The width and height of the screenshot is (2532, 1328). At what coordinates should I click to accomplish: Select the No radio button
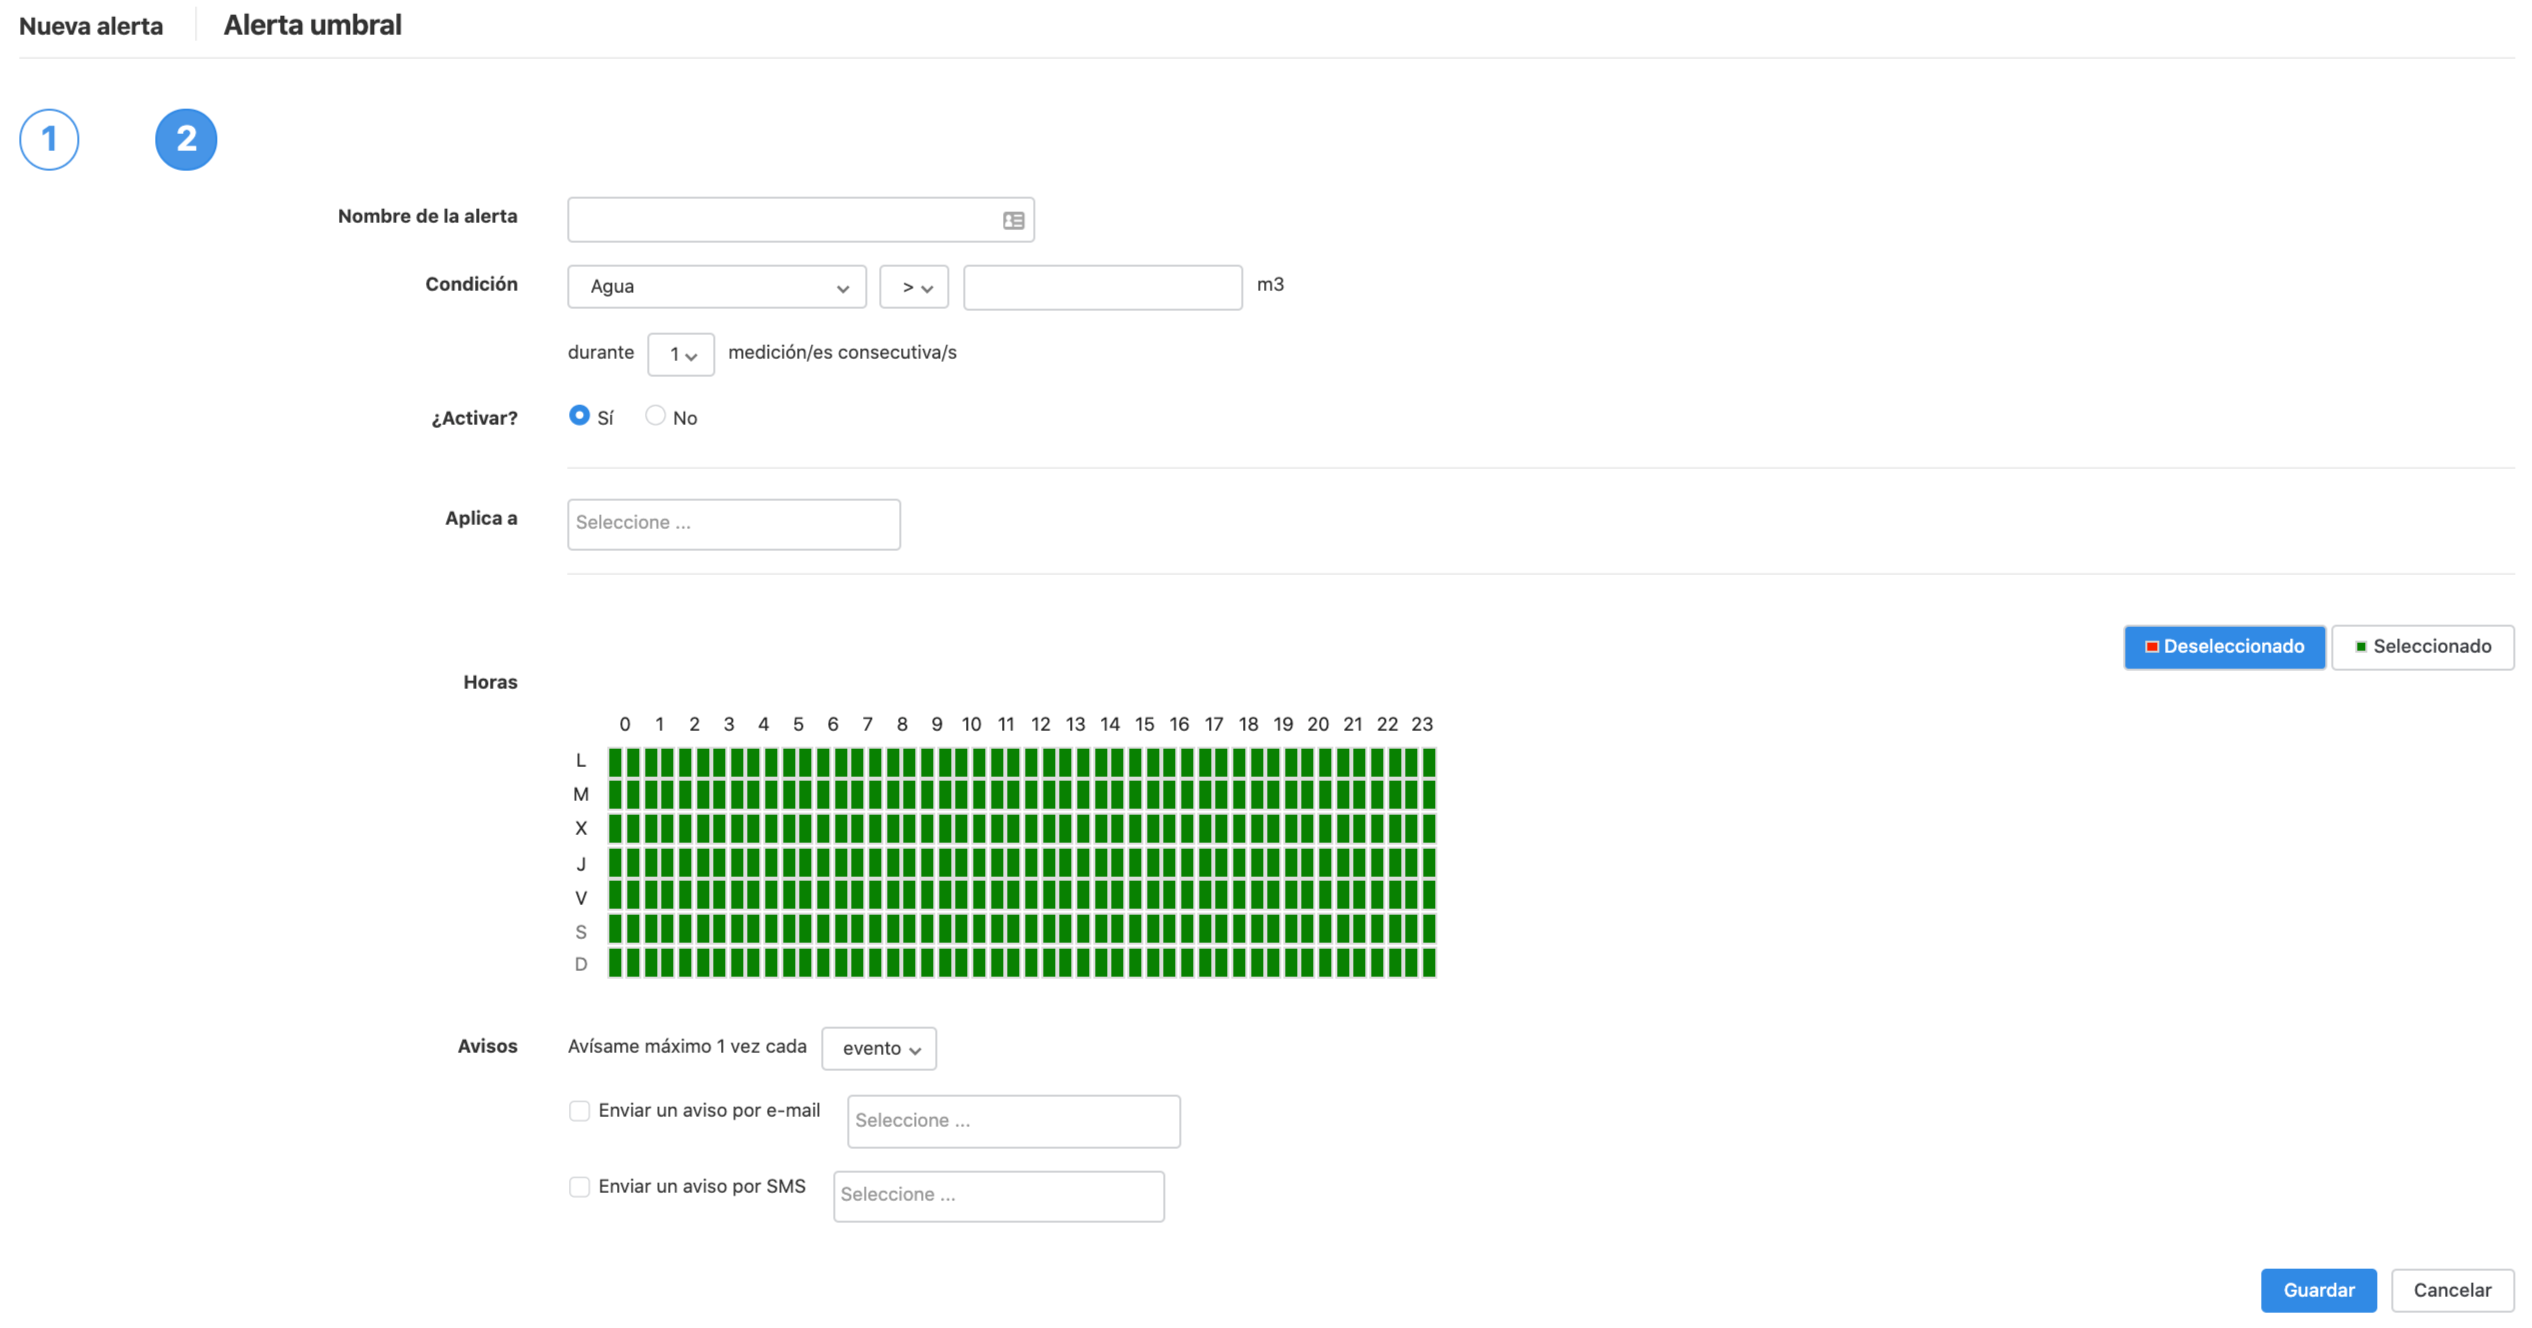coord(655,415)
